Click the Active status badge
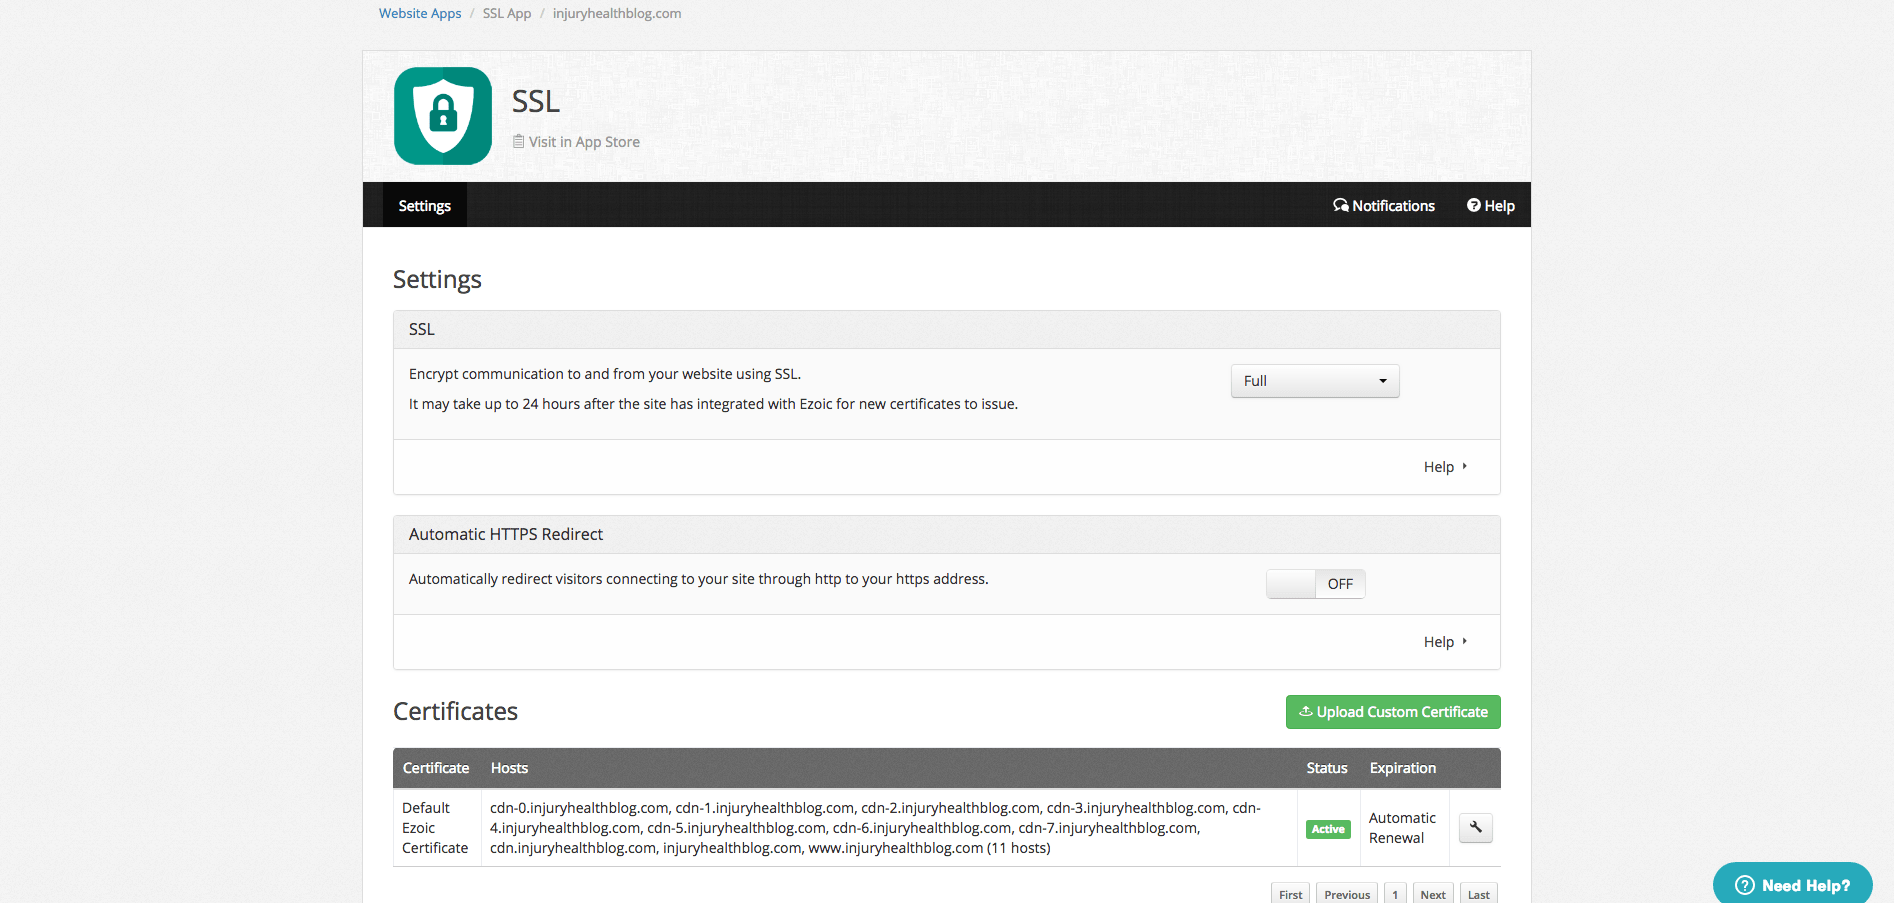Screen dimensions: 1894x903 1328,829
